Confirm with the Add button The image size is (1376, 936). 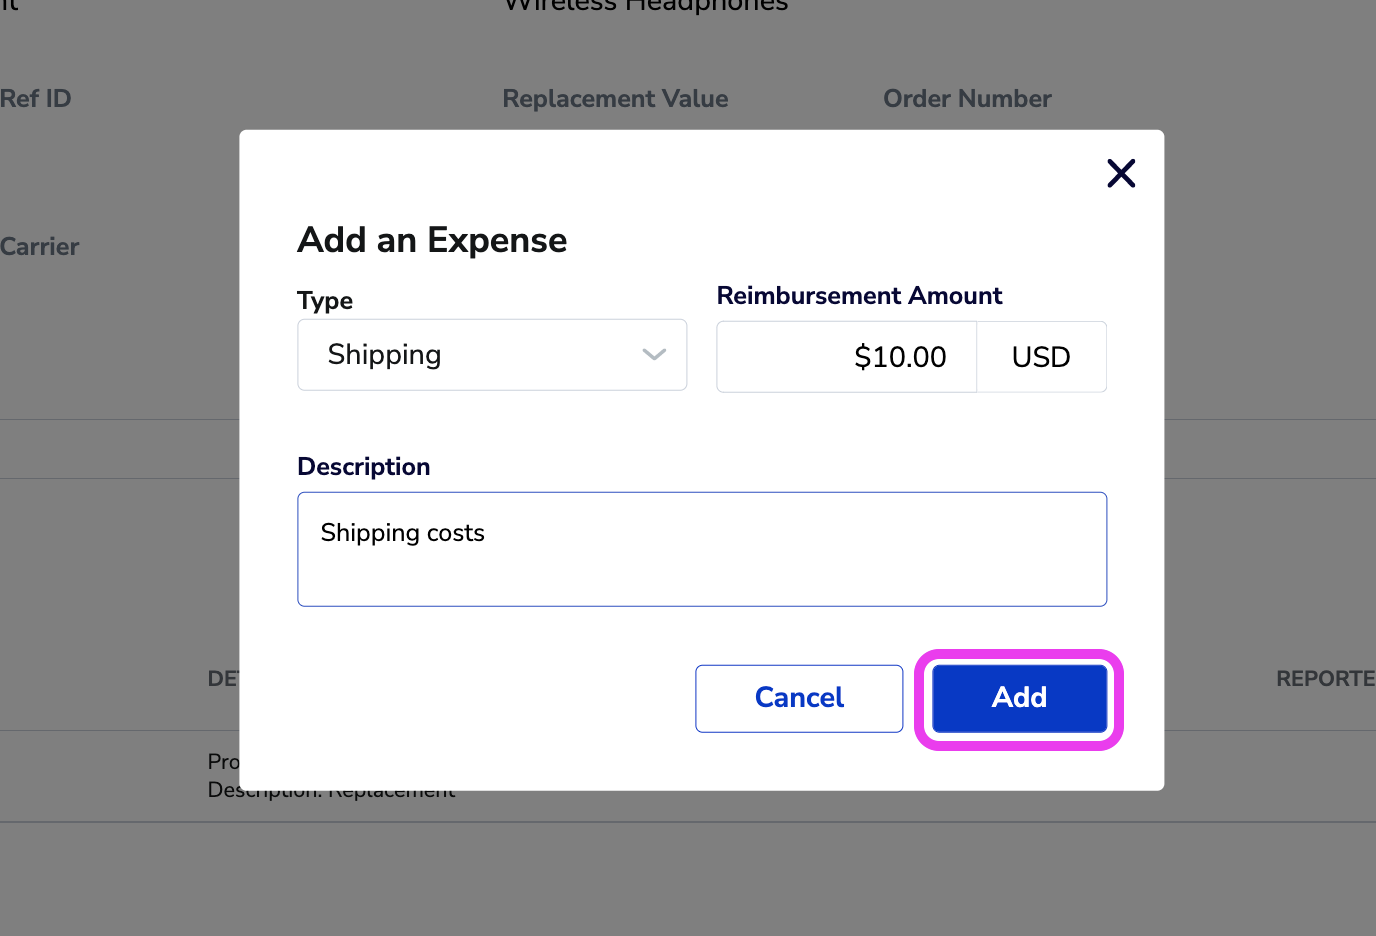[1019, 698]
